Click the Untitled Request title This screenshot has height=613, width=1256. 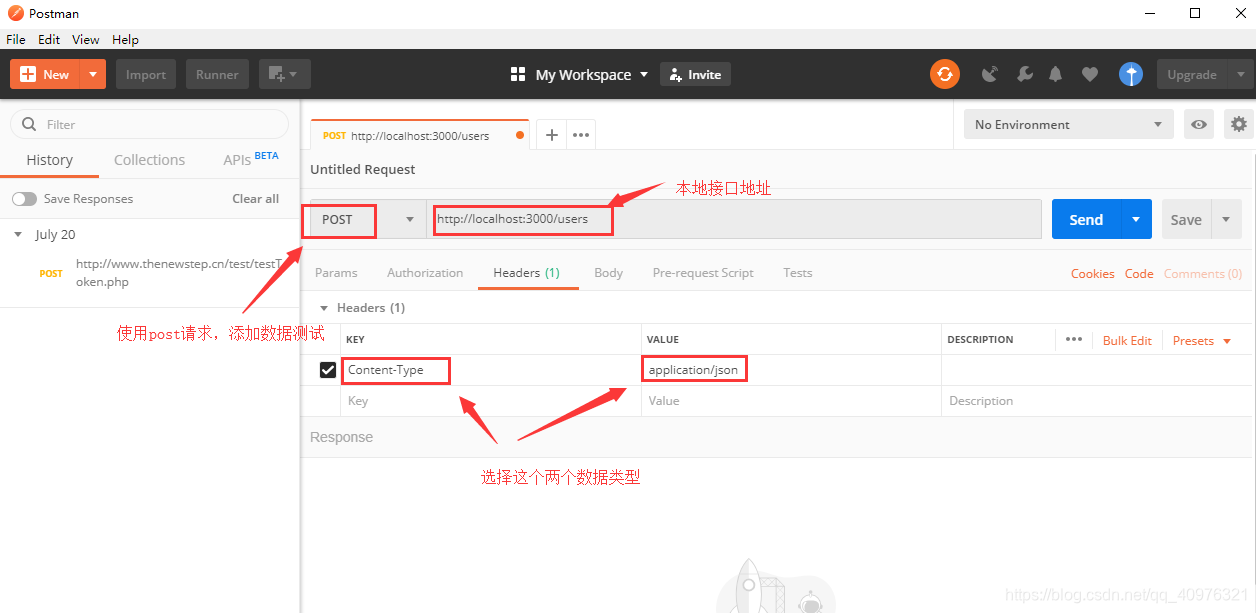[363, 170]
